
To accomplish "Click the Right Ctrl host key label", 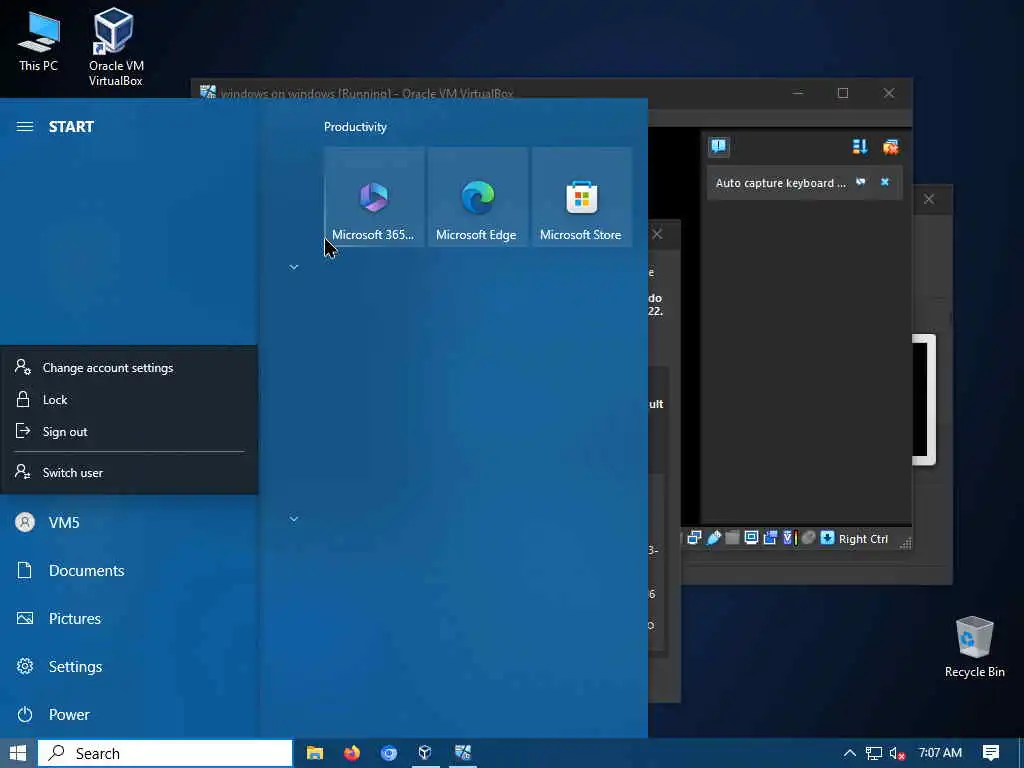I will (863, 539).
